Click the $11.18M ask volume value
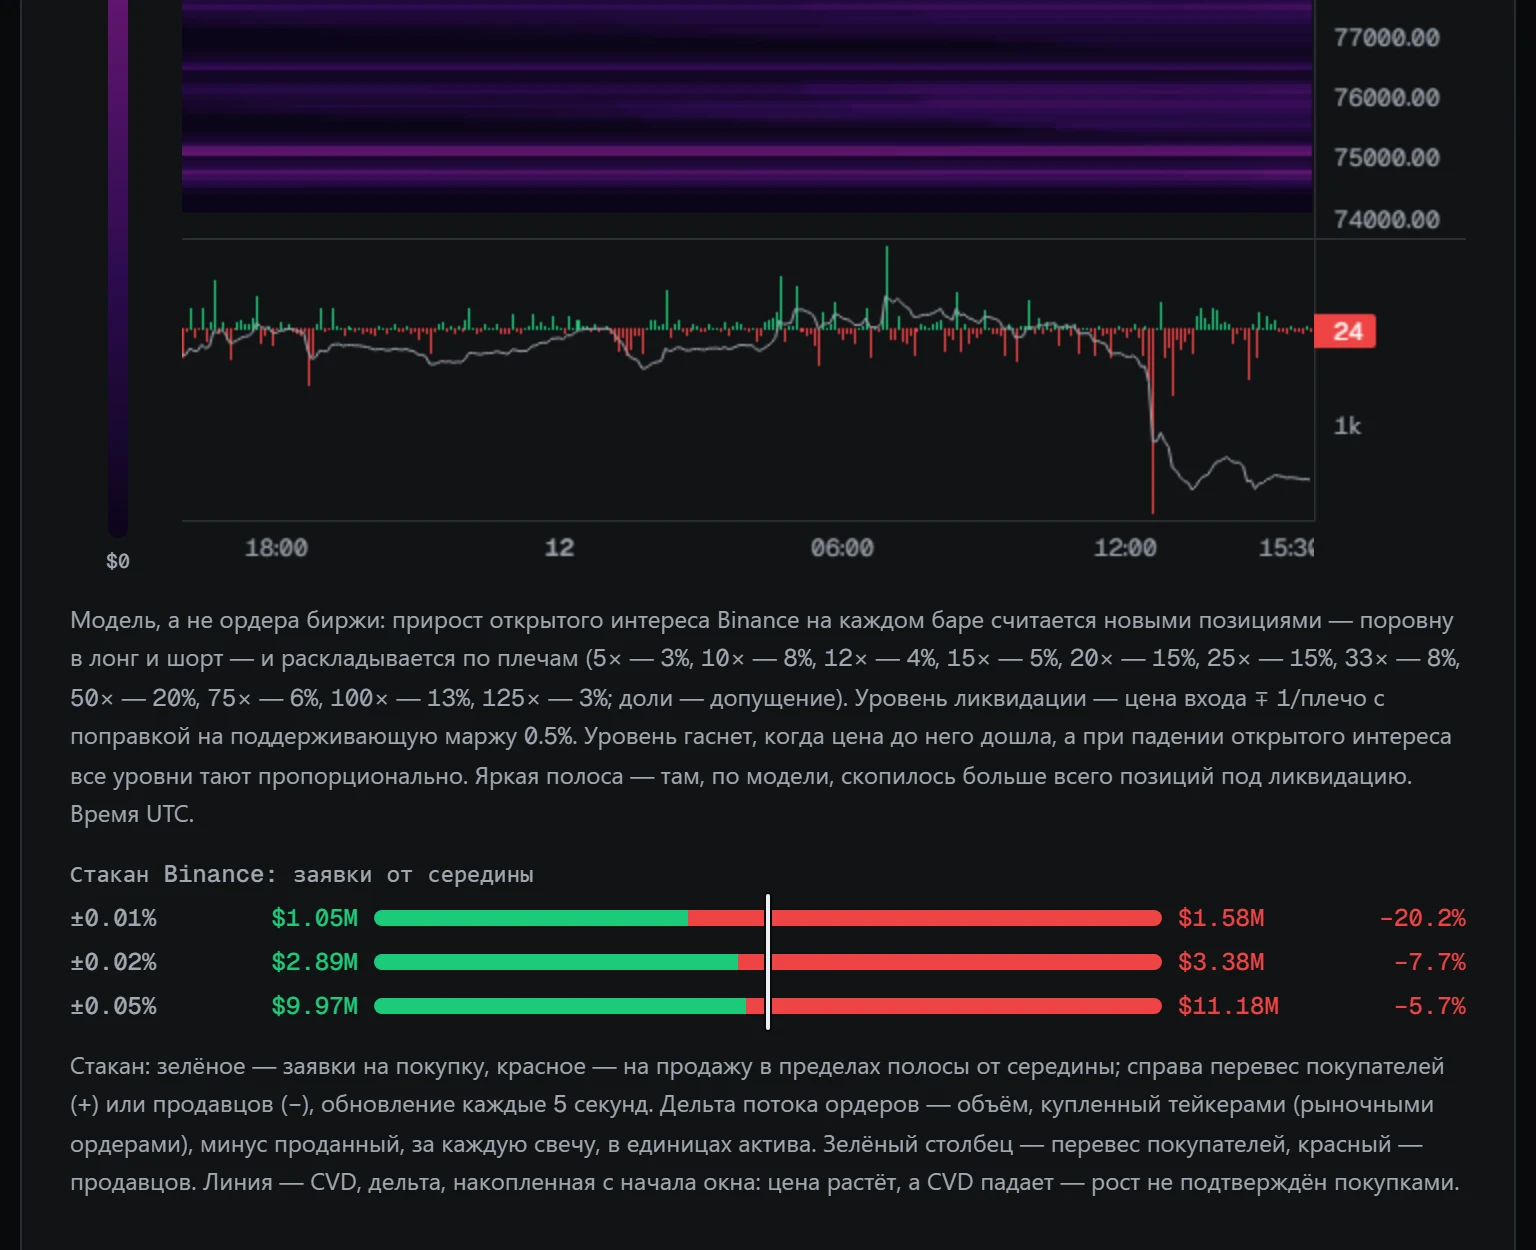Image resolution: width=1536 pixels, height=1250 pixels. click(x=1228, y=1006)
